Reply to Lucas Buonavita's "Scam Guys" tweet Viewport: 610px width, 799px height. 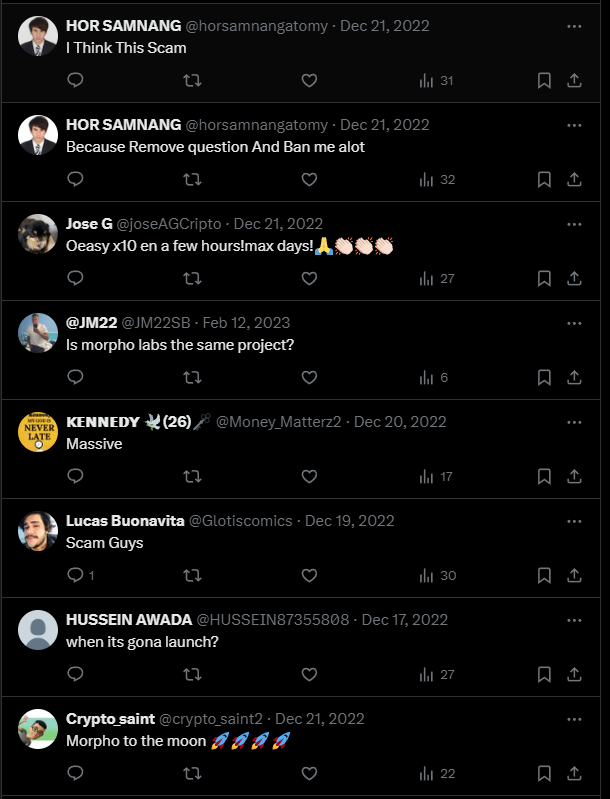[x=75, y=575]
